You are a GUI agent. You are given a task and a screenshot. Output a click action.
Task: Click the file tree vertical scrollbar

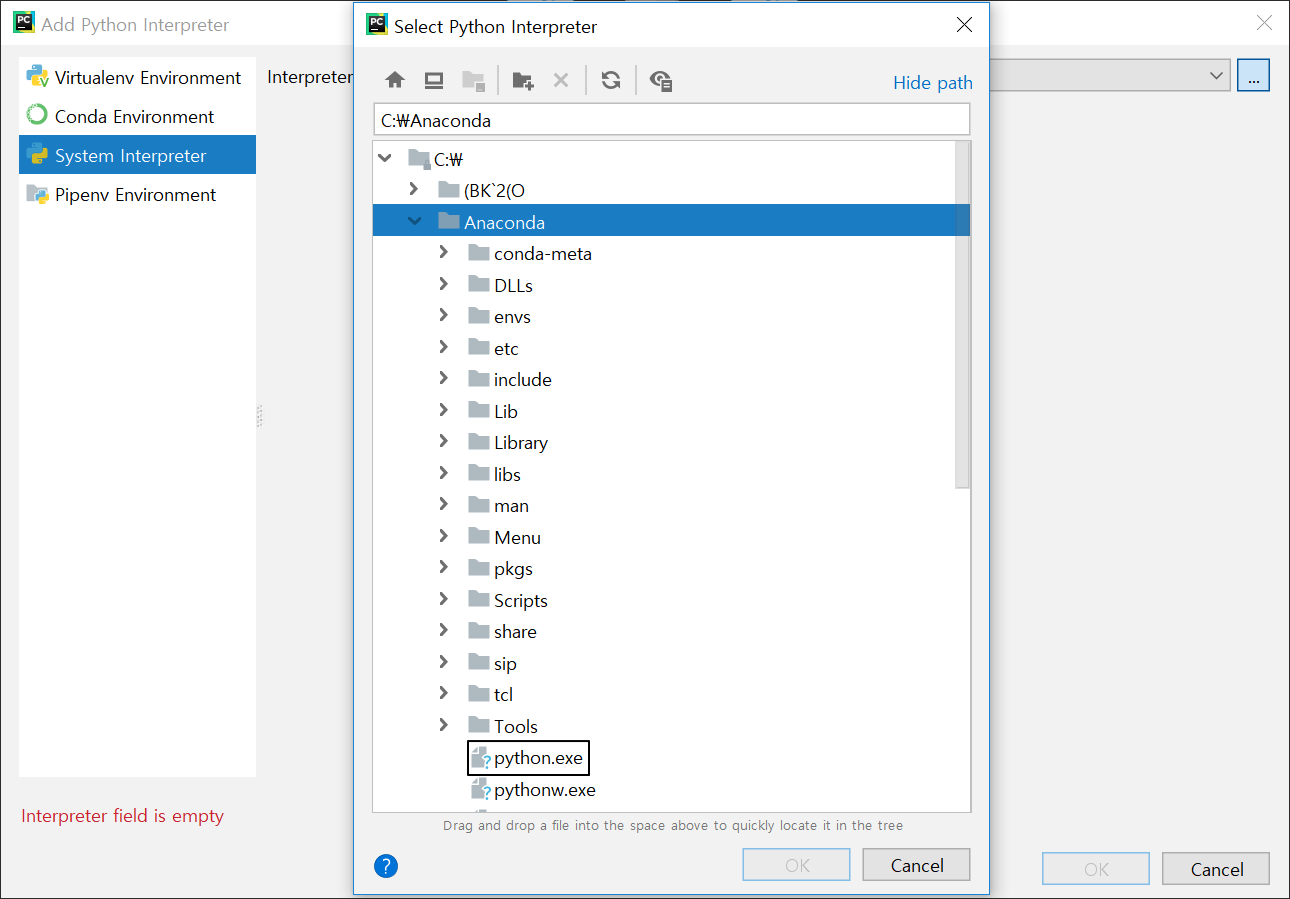(x=962, y=315)
